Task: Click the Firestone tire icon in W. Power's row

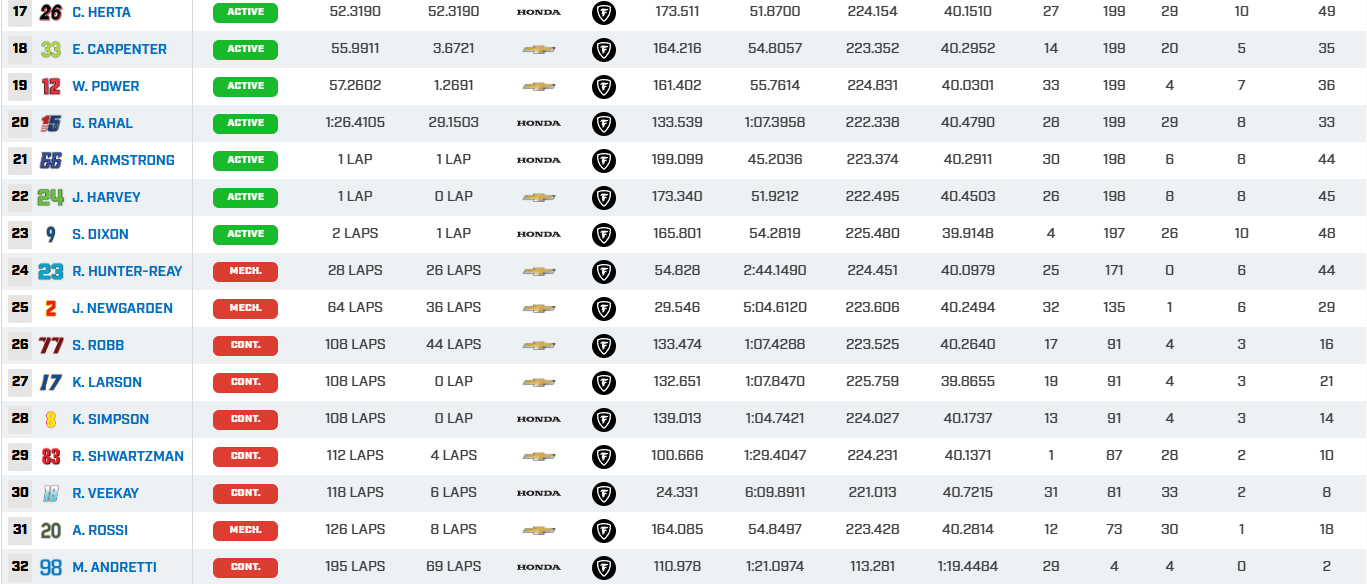Action: 604,86
